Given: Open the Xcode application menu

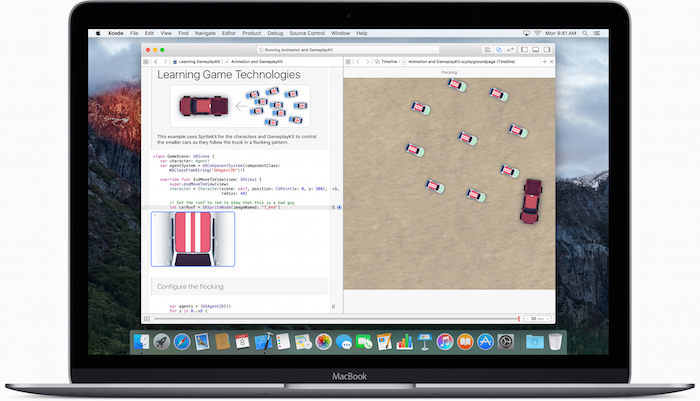Looking at the screenshot, I should pos(116,33).
